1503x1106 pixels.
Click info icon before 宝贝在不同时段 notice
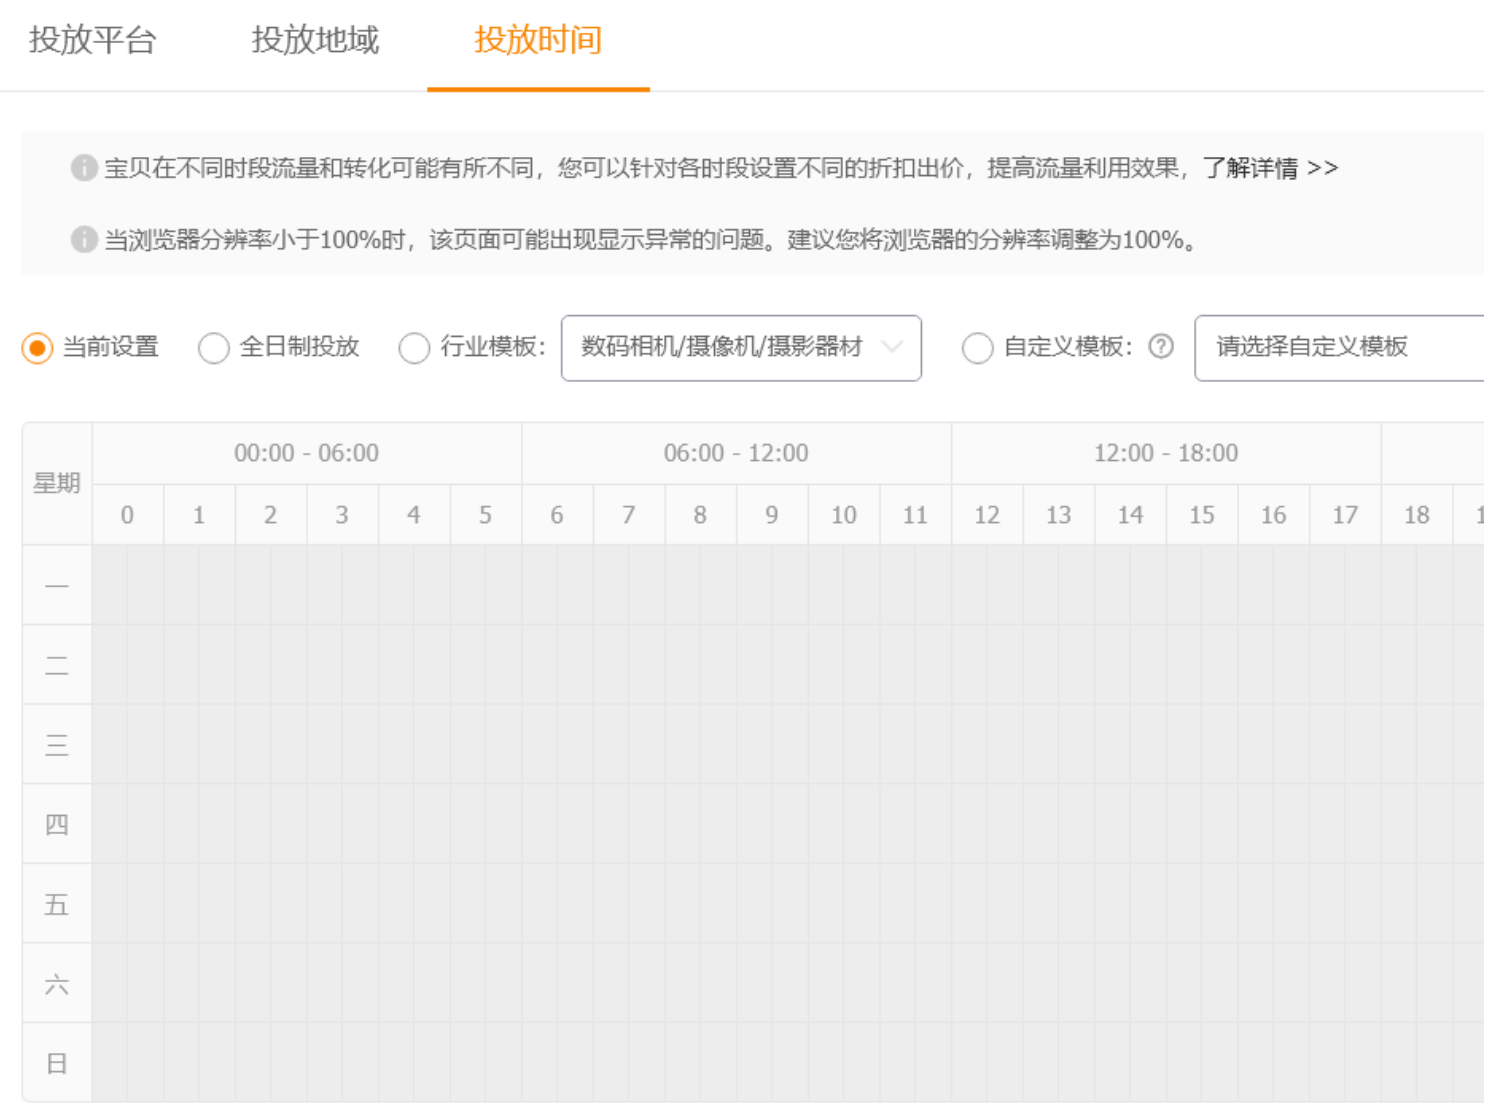84,168
